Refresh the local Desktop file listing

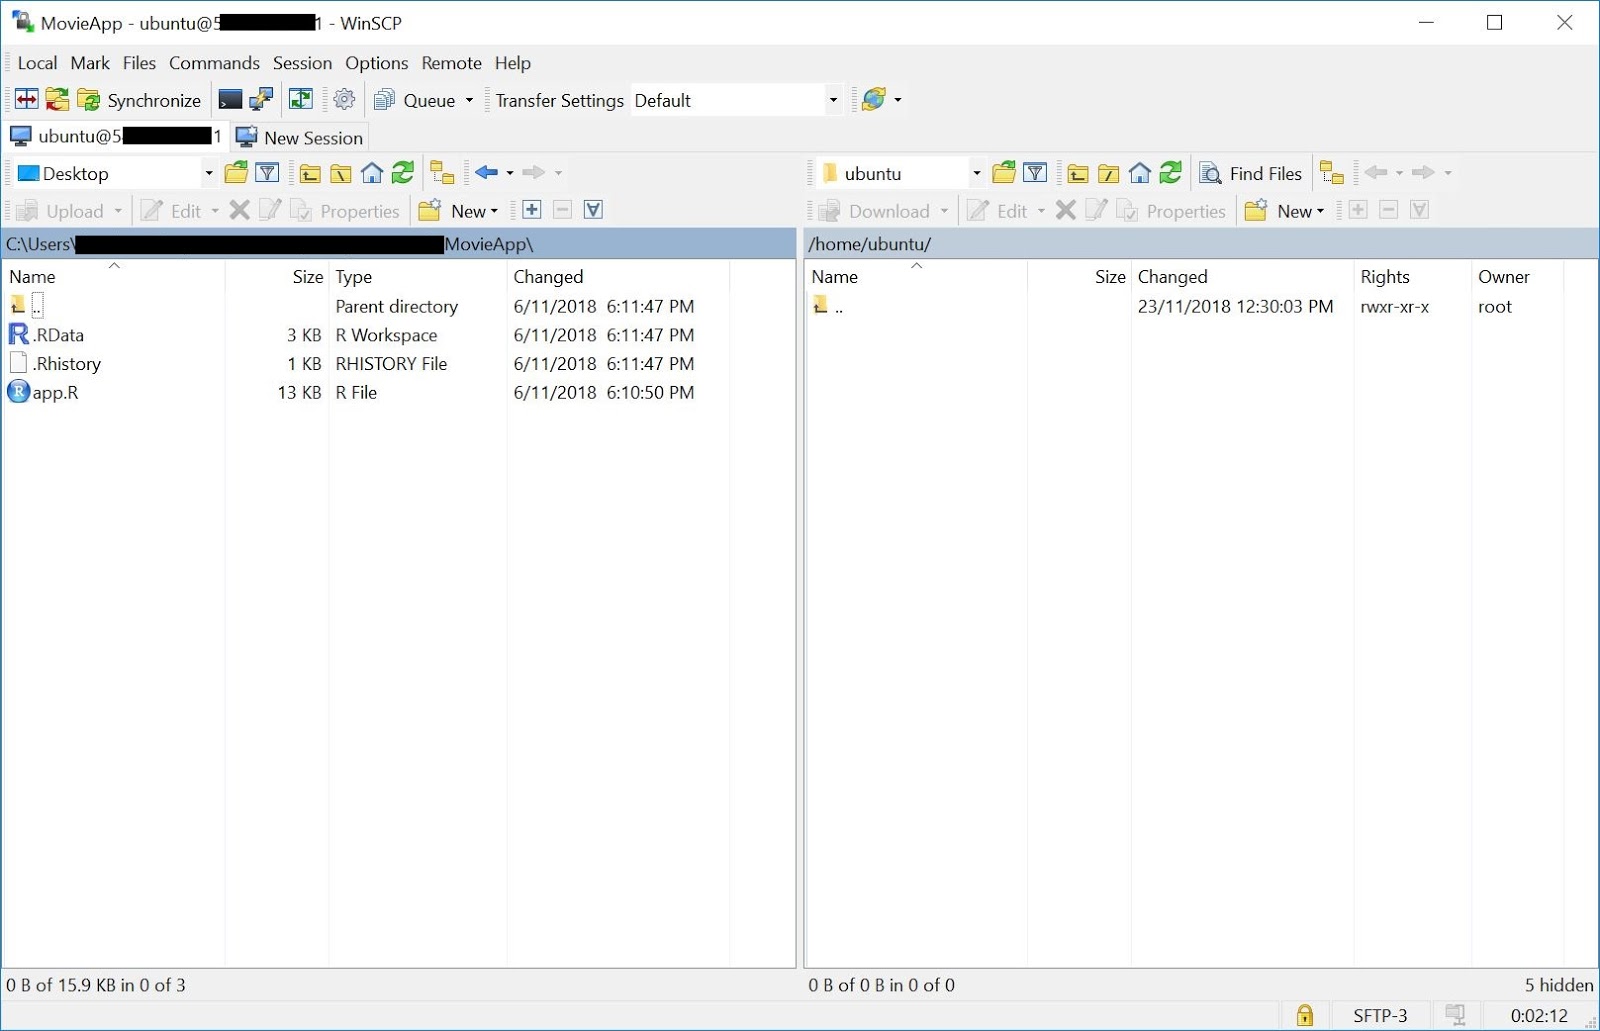click(x=403, y=173)
